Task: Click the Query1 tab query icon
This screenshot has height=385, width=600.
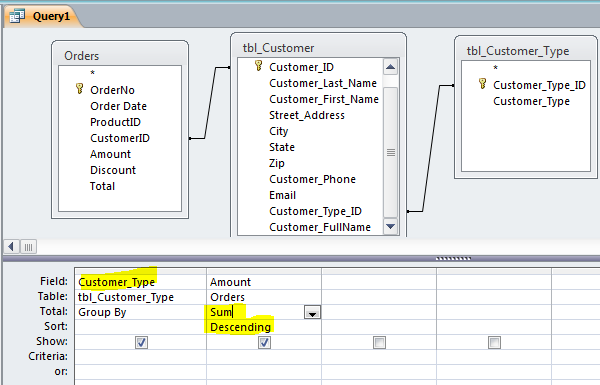Action: pyautogui.click(x=17, y=16)
